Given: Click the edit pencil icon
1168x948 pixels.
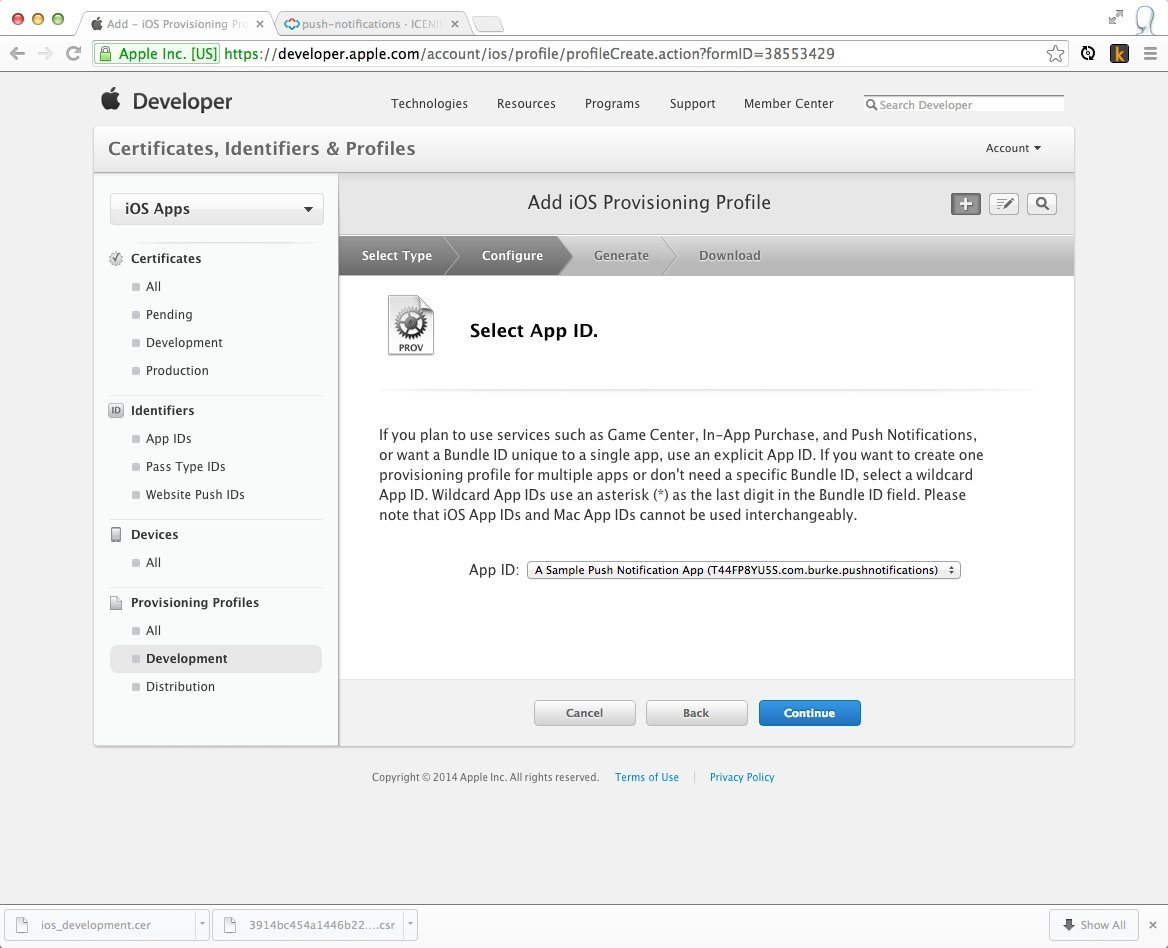Looking at the screenshot, I should 1003,204.
